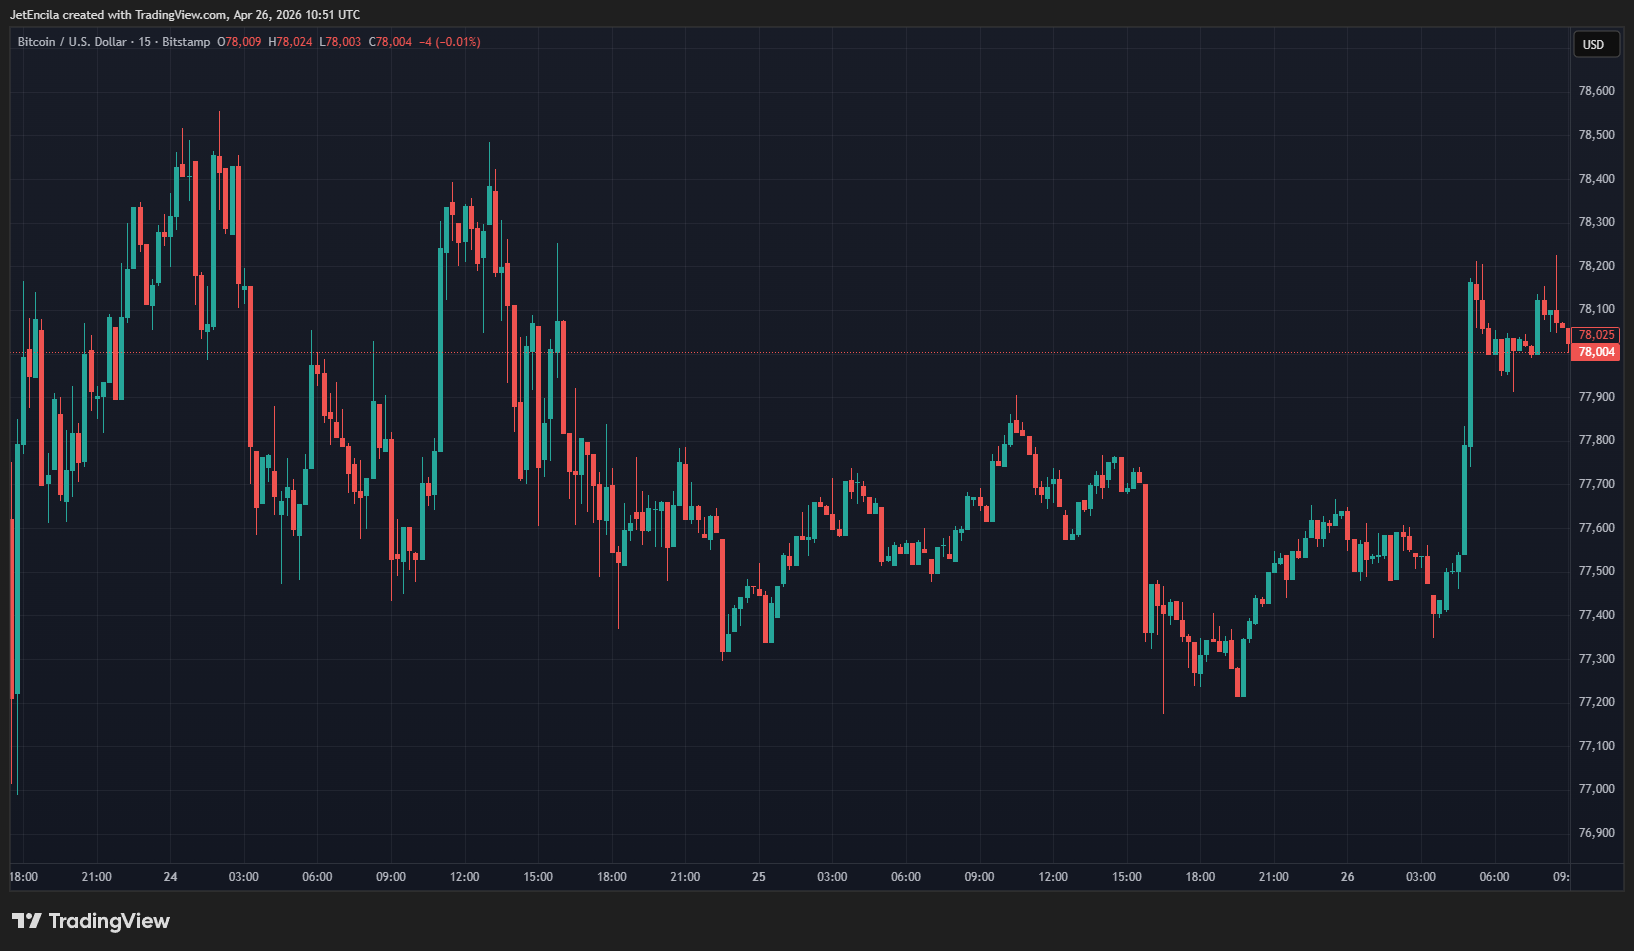The height and width of the screenshot is (951, 1634).
Task: Click the TradingView logo icon
Action: click(26, 921)
